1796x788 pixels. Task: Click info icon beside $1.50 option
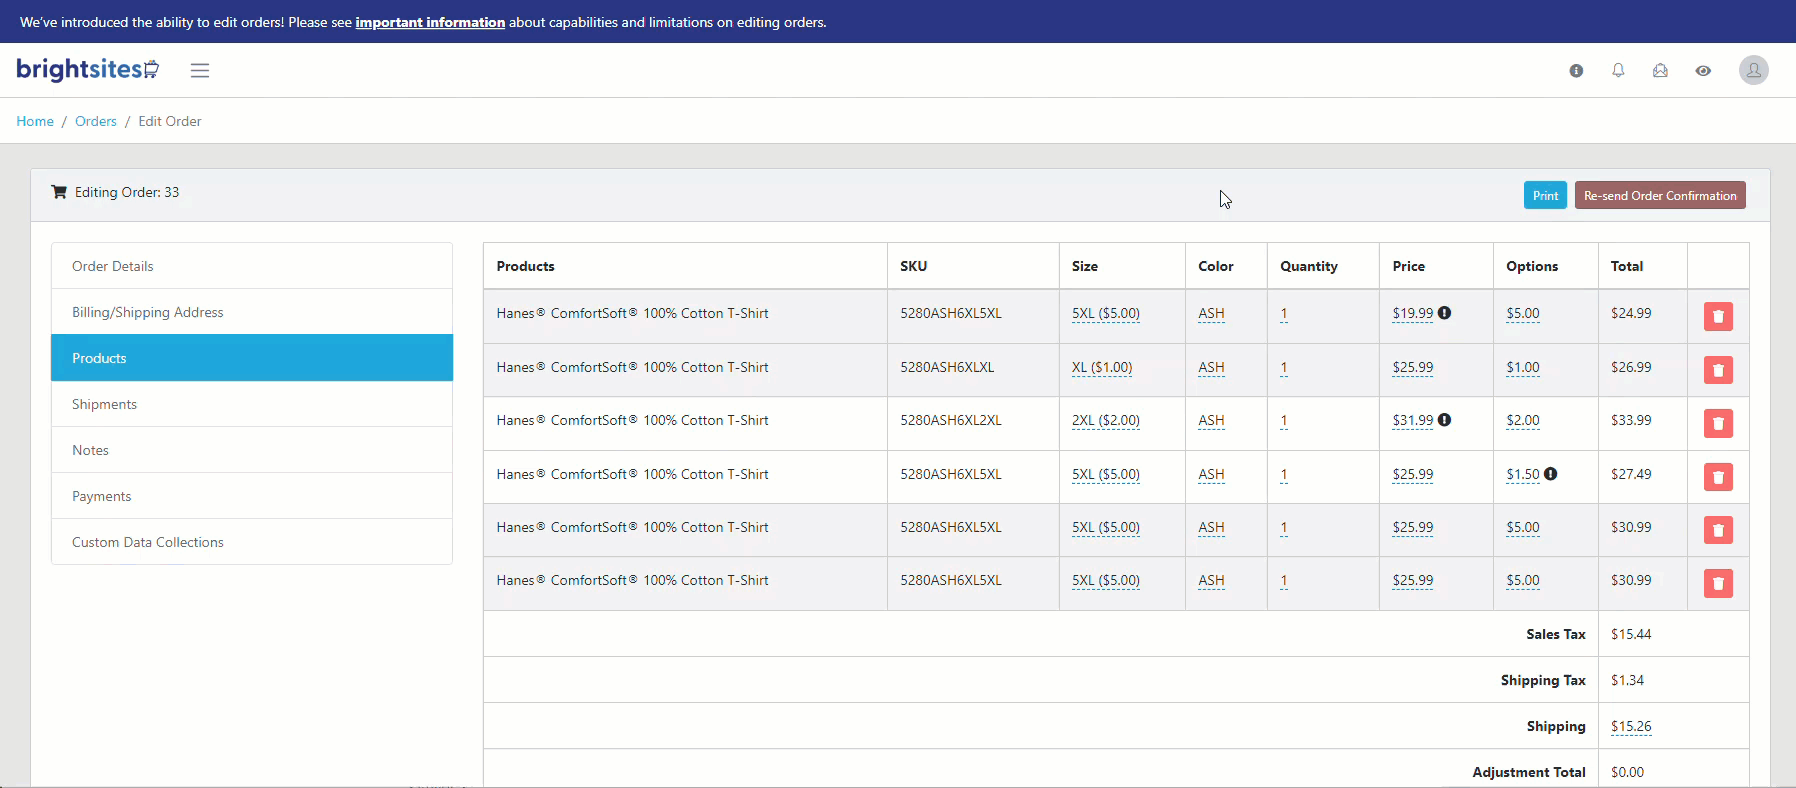(1551, 474)
